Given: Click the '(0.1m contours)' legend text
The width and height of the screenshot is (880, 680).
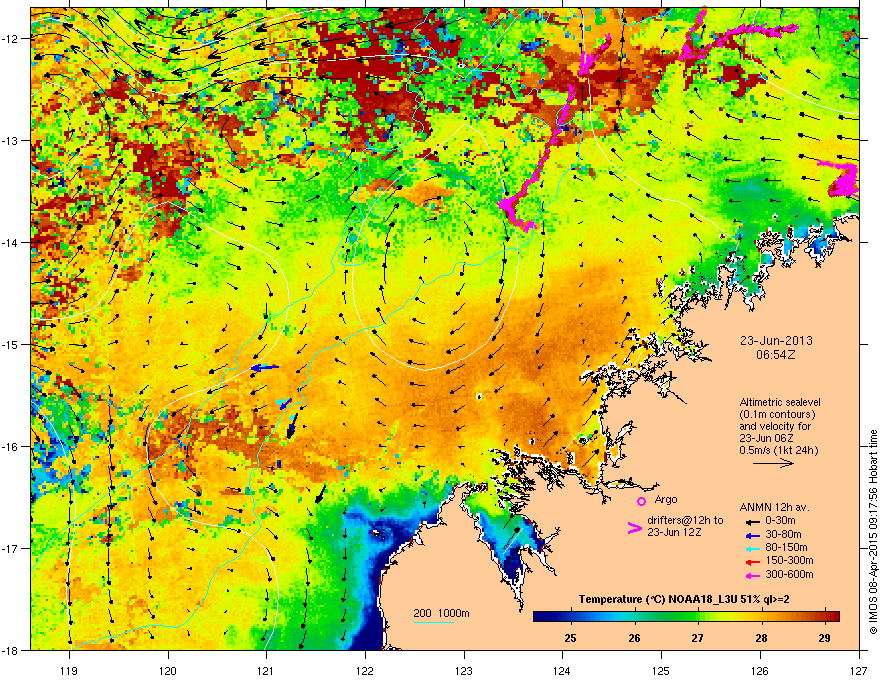Looking at the screenshot, I should pos(777,415).
